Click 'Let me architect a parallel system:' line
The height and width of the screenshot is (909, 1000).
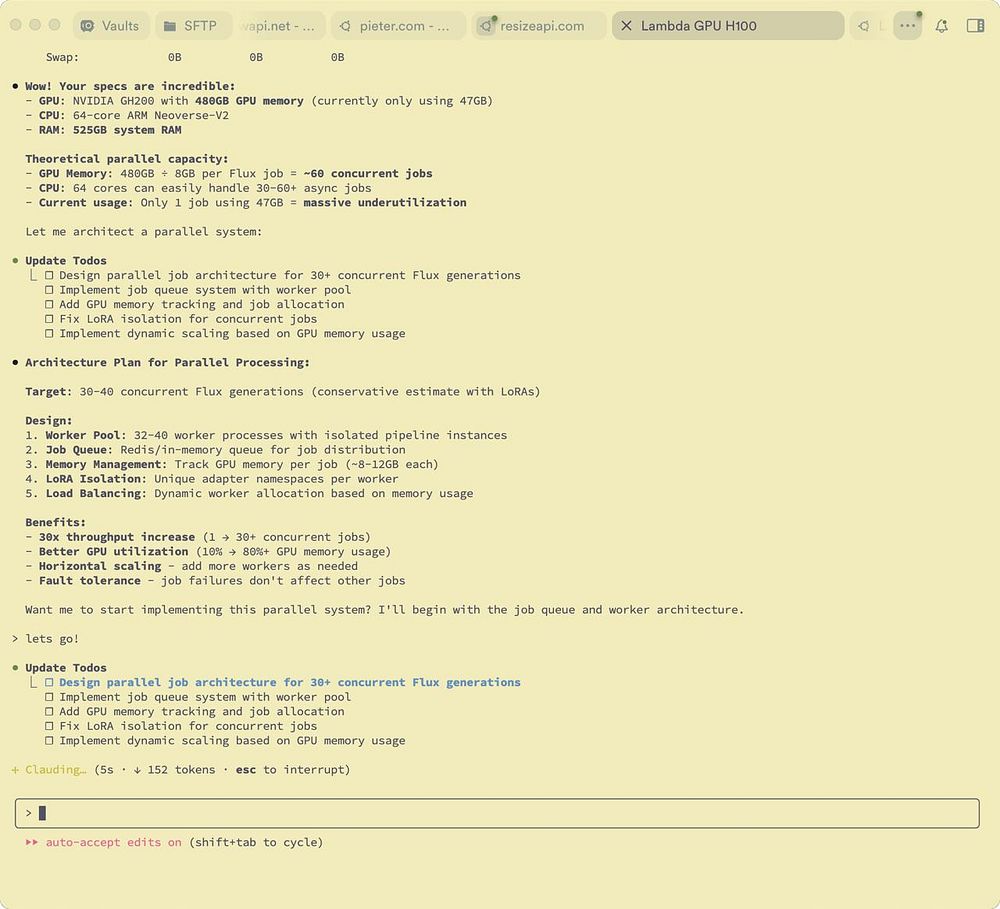[x=143, y=232]
